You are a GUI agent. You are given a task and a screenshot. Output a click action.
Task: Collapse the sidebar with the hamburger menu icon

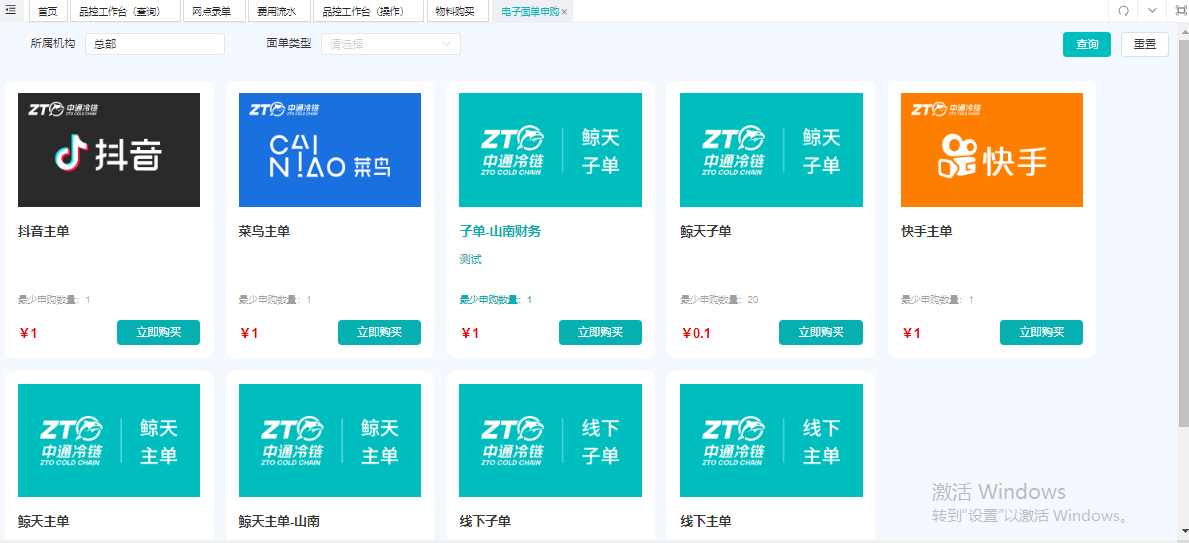(x=11, y=10)
